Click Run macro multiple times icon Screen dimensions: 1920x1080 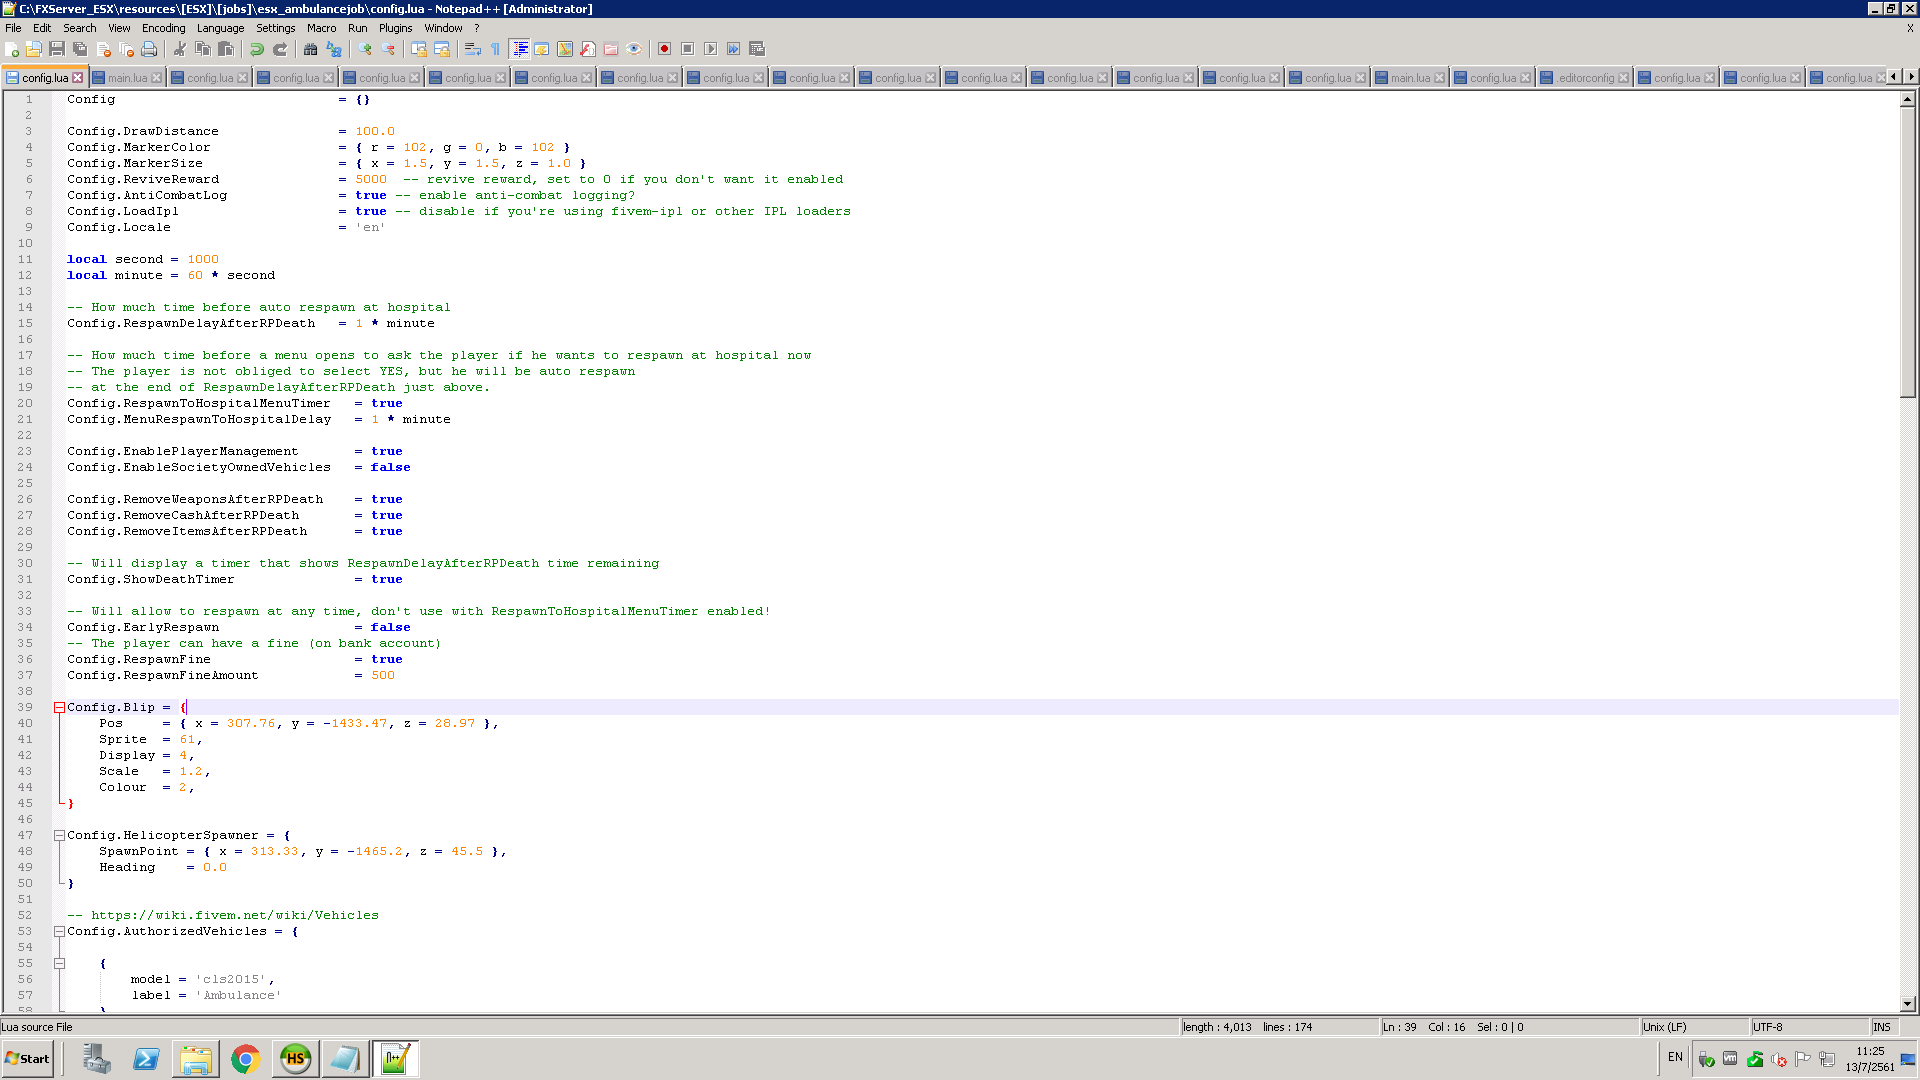(733, 49)
